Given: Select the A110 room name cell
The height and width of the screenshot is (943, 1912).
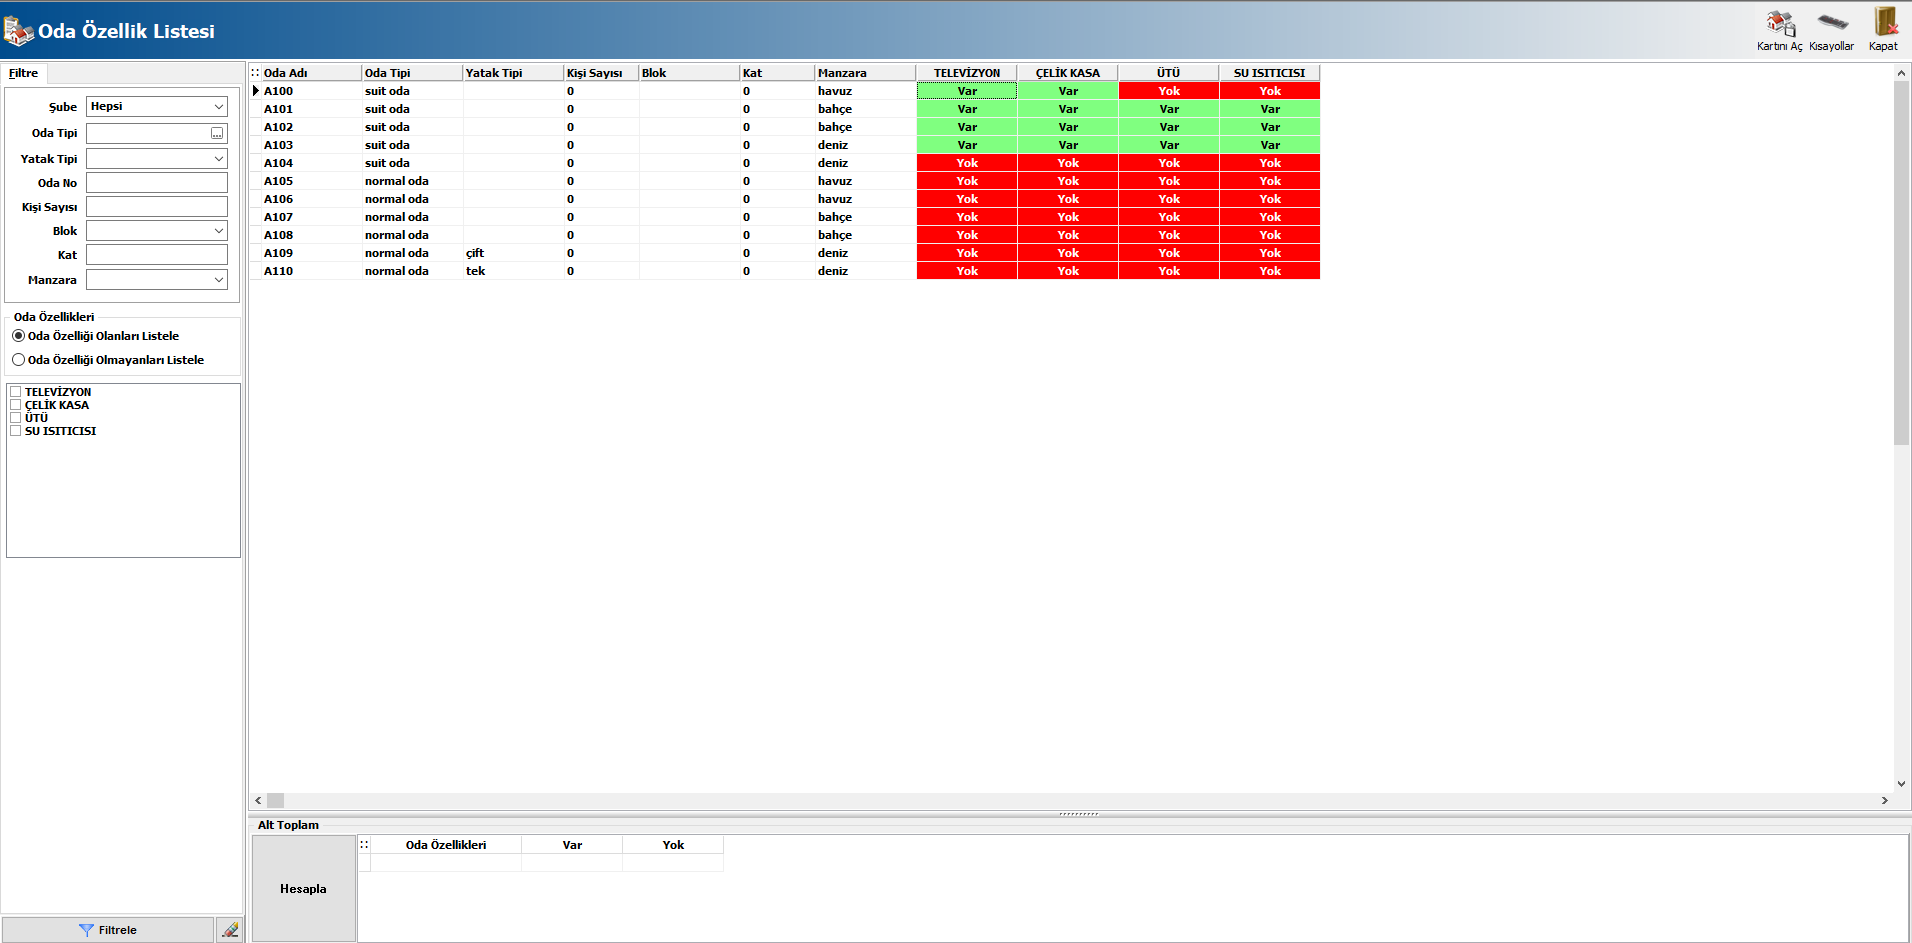Looking at the screenshot, I should tap(311, 271).
